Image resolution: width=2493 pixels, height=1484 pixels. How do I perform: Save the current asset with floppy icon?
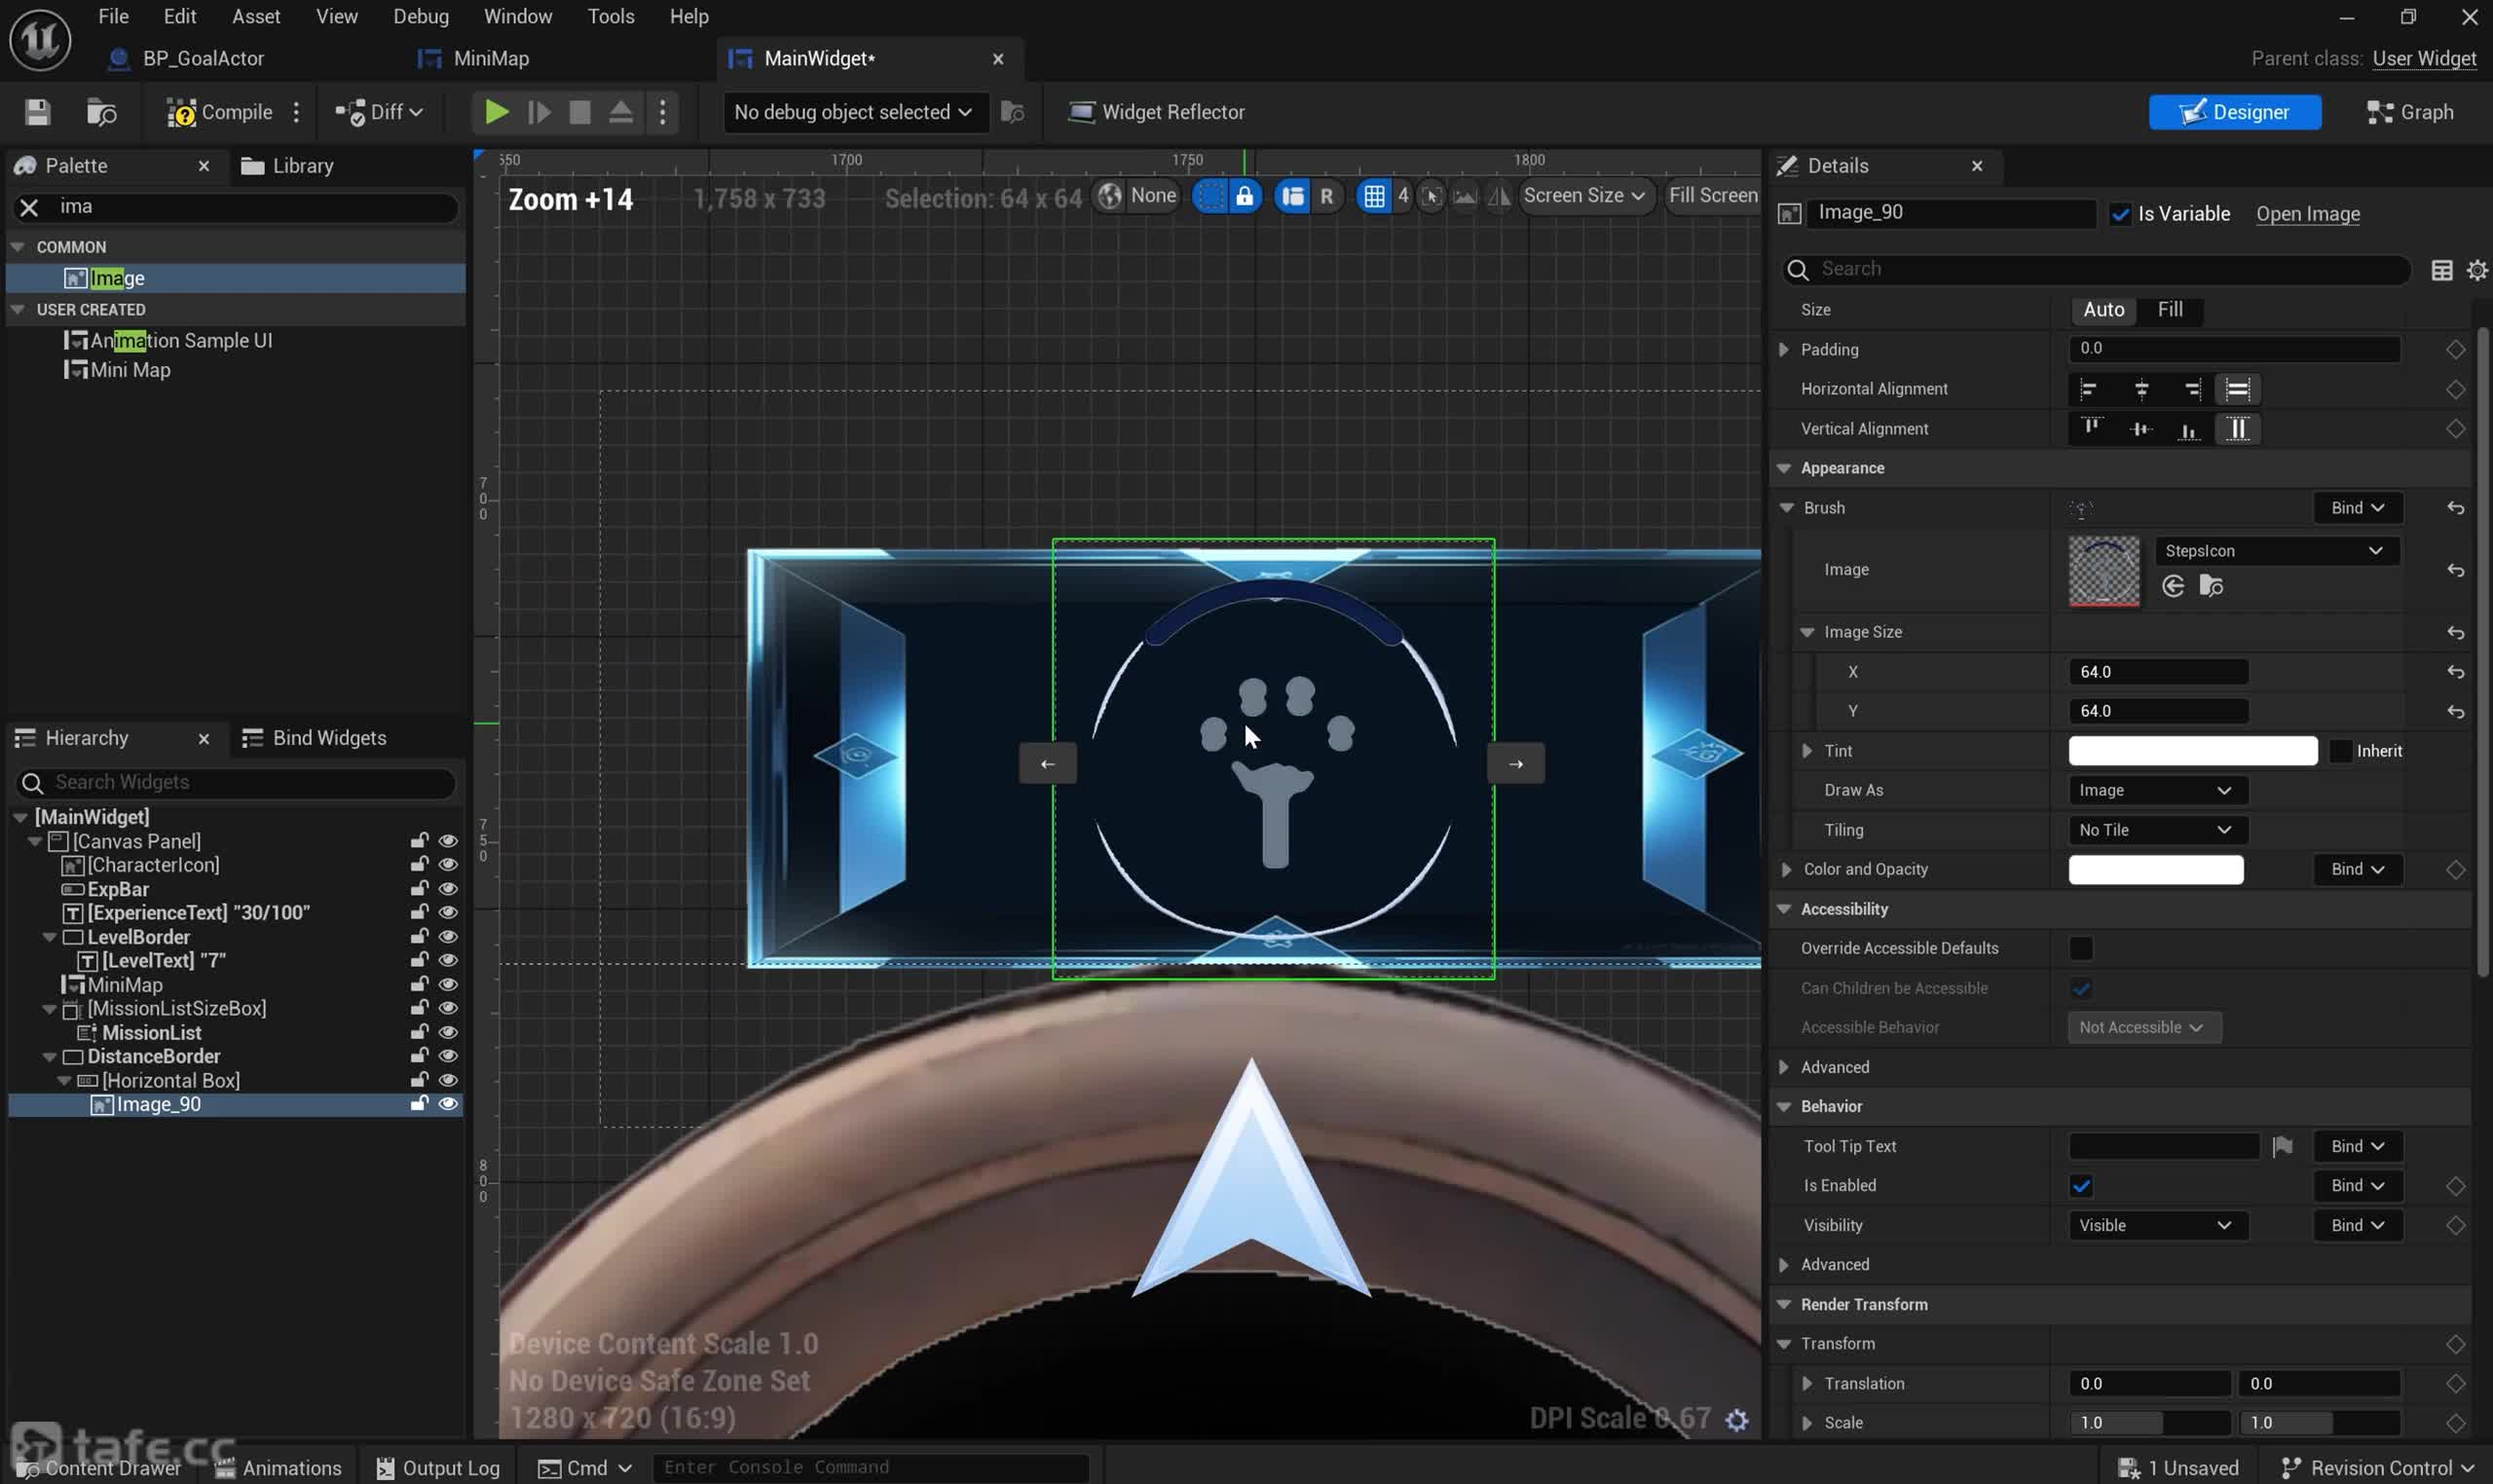tap(37, 112)
